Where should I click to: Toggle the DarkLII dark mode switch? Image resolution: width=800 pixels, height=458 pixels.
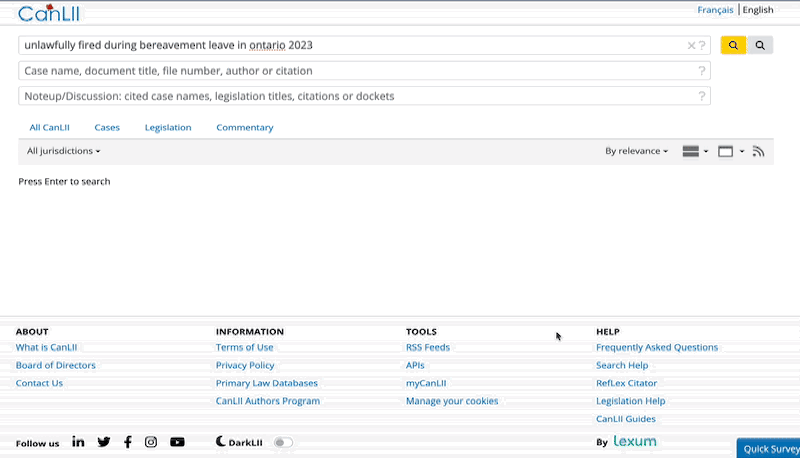pos(284,442)
